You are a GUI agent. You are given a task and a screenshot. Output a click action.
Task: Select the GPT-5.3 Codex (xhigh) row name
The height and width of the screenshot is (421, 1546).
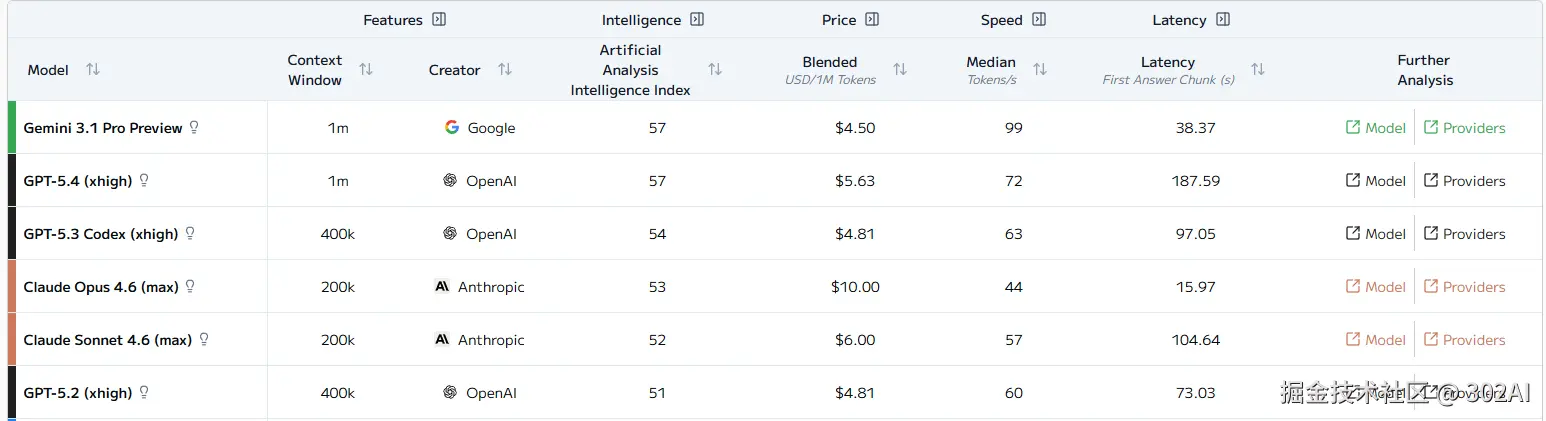(100, 234)
